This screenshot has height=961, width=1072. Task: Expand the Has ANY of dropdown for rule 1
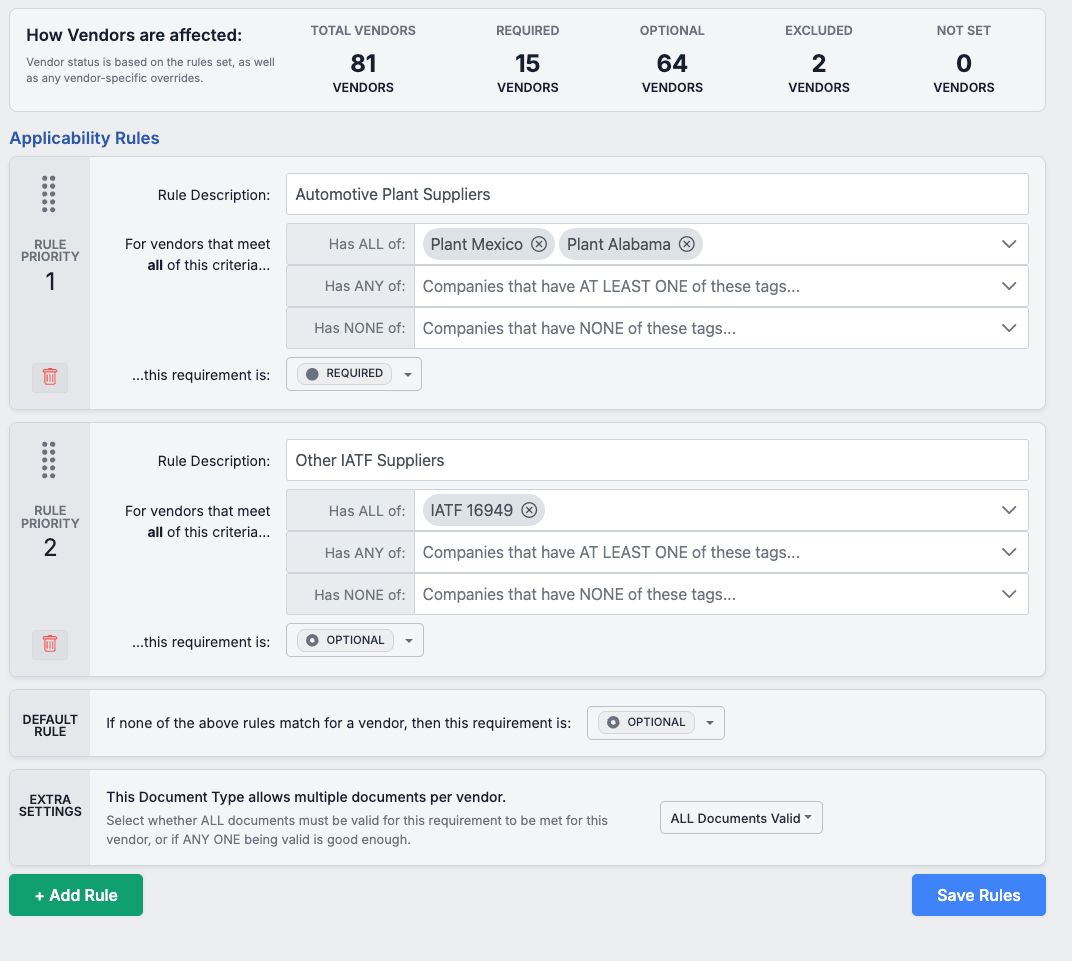[1008, 286]
